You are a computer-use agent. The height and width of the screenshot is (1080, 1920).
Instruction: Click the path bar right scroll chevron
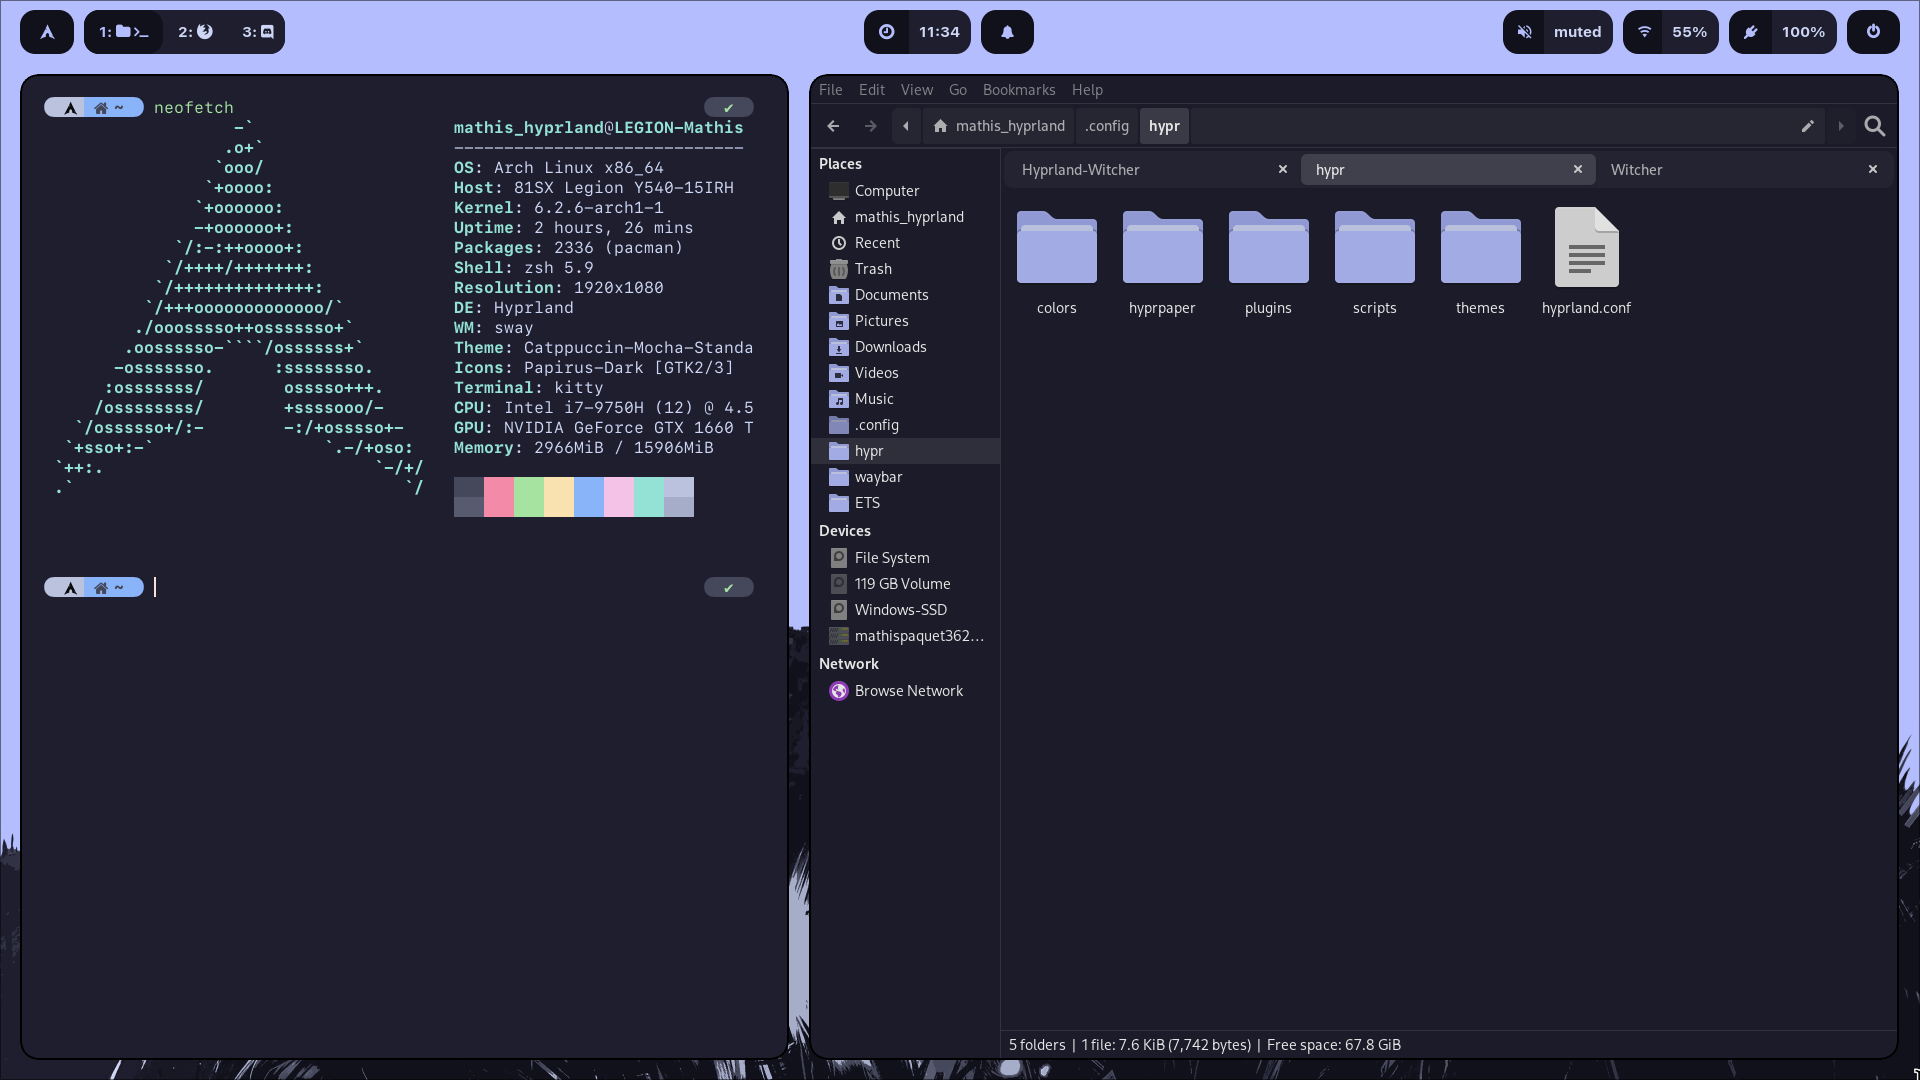[x=1840, y=126]
